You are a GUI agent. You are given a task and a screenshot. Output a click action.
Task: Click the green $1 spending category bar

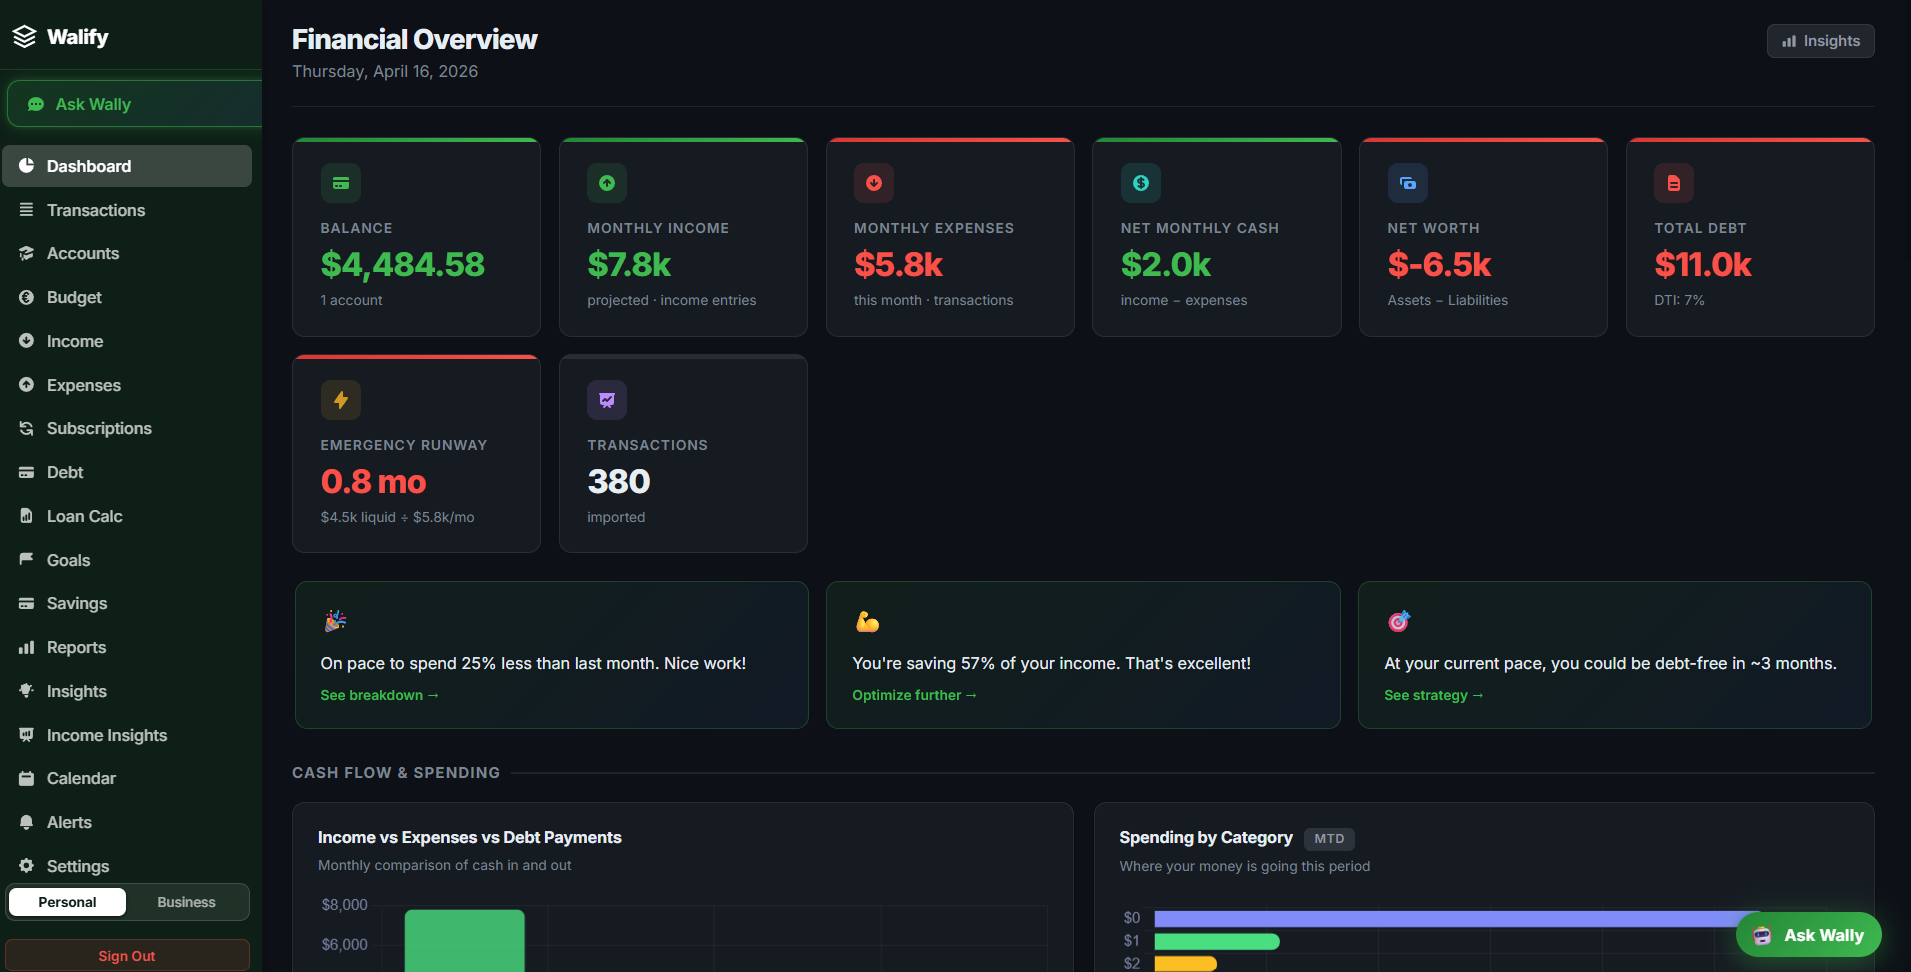point(1217,941)
